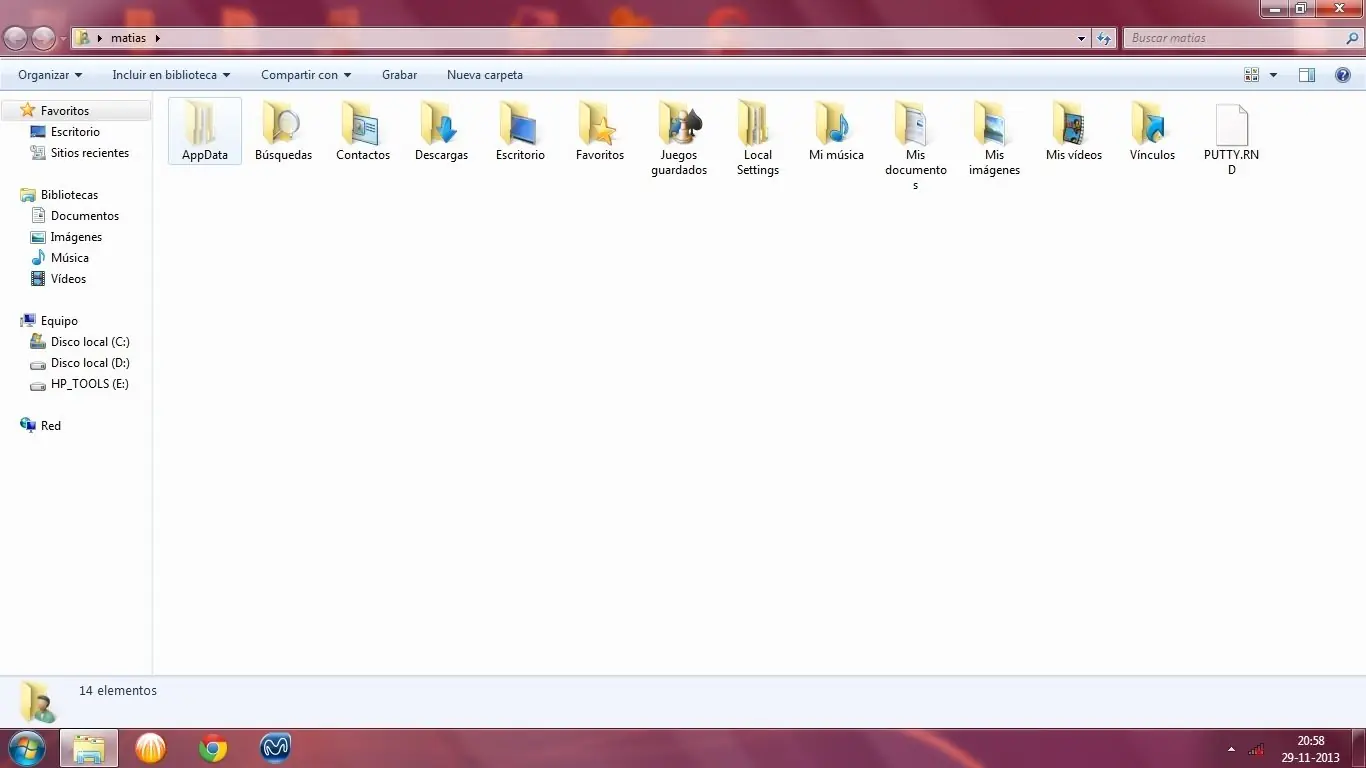The image size is (1366, 768).
Task: Click the Windows Explorer taskbar icon
Action: tap(89, 748)
